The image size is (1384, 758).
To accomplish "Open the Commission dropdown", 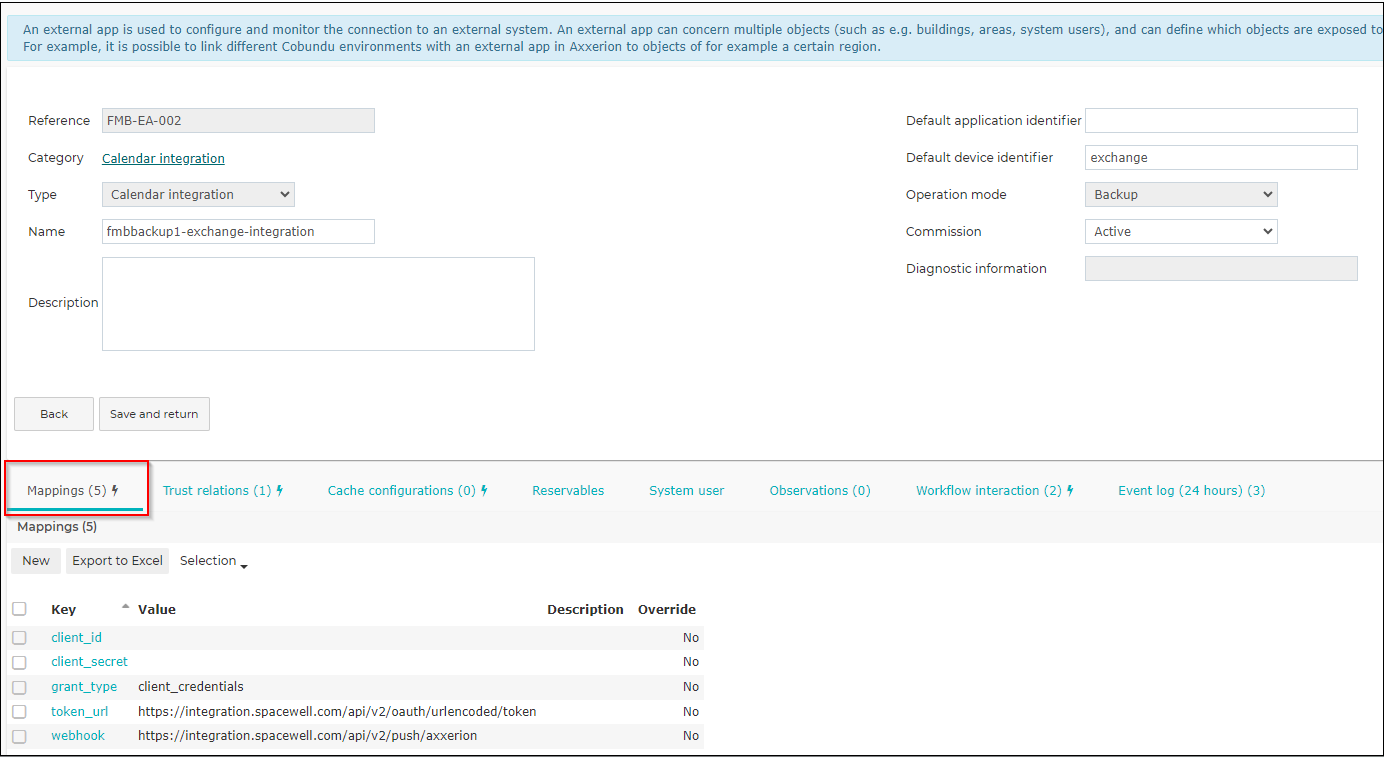I will tap(1181, 231).
